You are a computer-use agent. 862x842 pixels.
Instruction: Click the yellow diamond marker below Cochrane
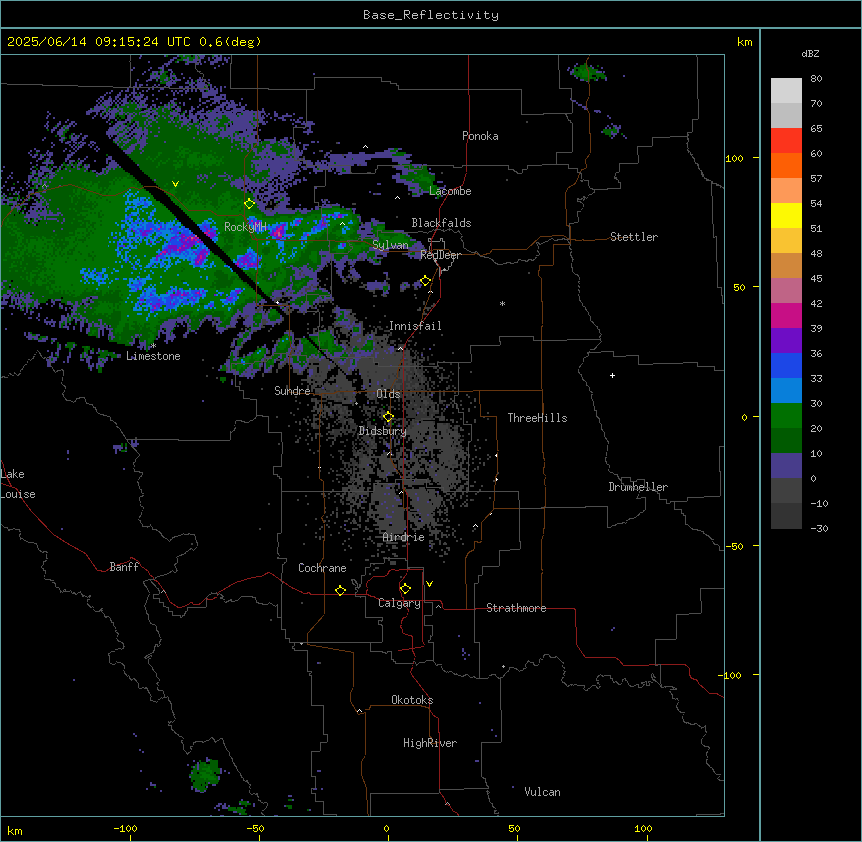pos(340,590)
